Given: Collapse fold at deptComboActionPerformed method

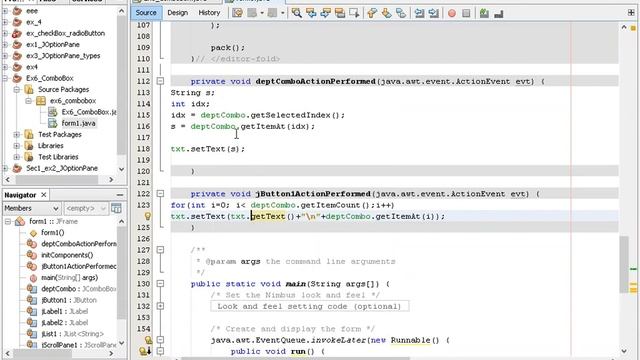Looking at the screenshot, I should [x=160, y=81].
